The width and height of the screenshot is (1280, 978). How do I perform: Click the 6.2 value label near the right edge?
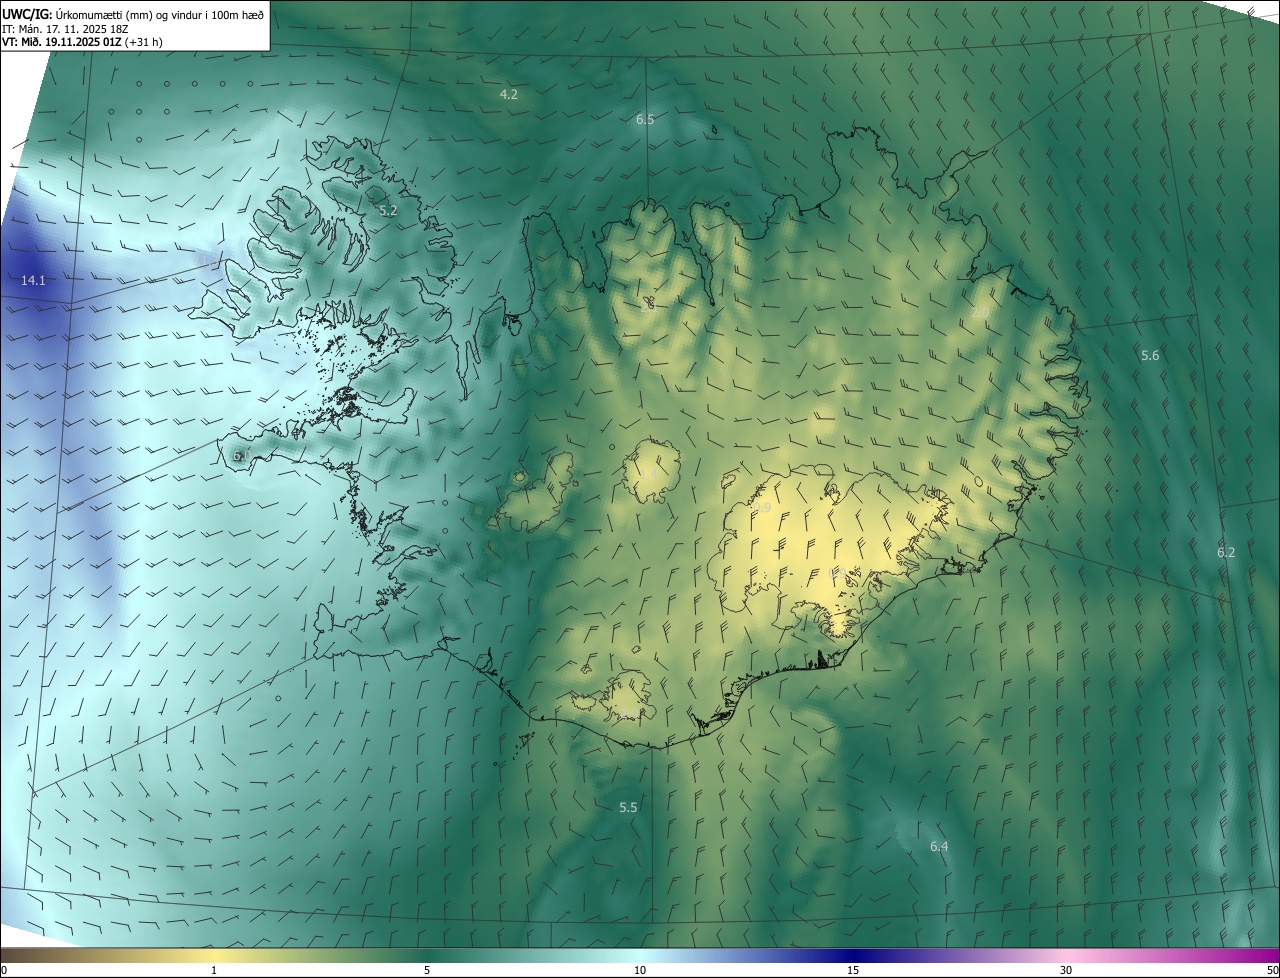tap(1226, 553)
